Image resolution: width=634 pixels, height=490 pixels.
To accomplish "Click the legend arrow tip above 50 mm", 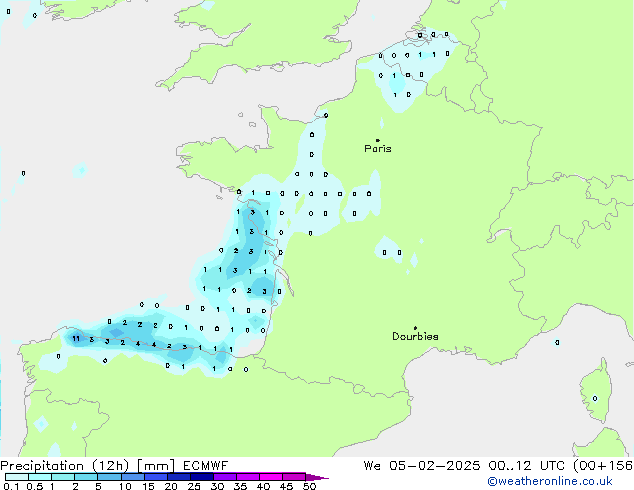I will coord(317,478).
